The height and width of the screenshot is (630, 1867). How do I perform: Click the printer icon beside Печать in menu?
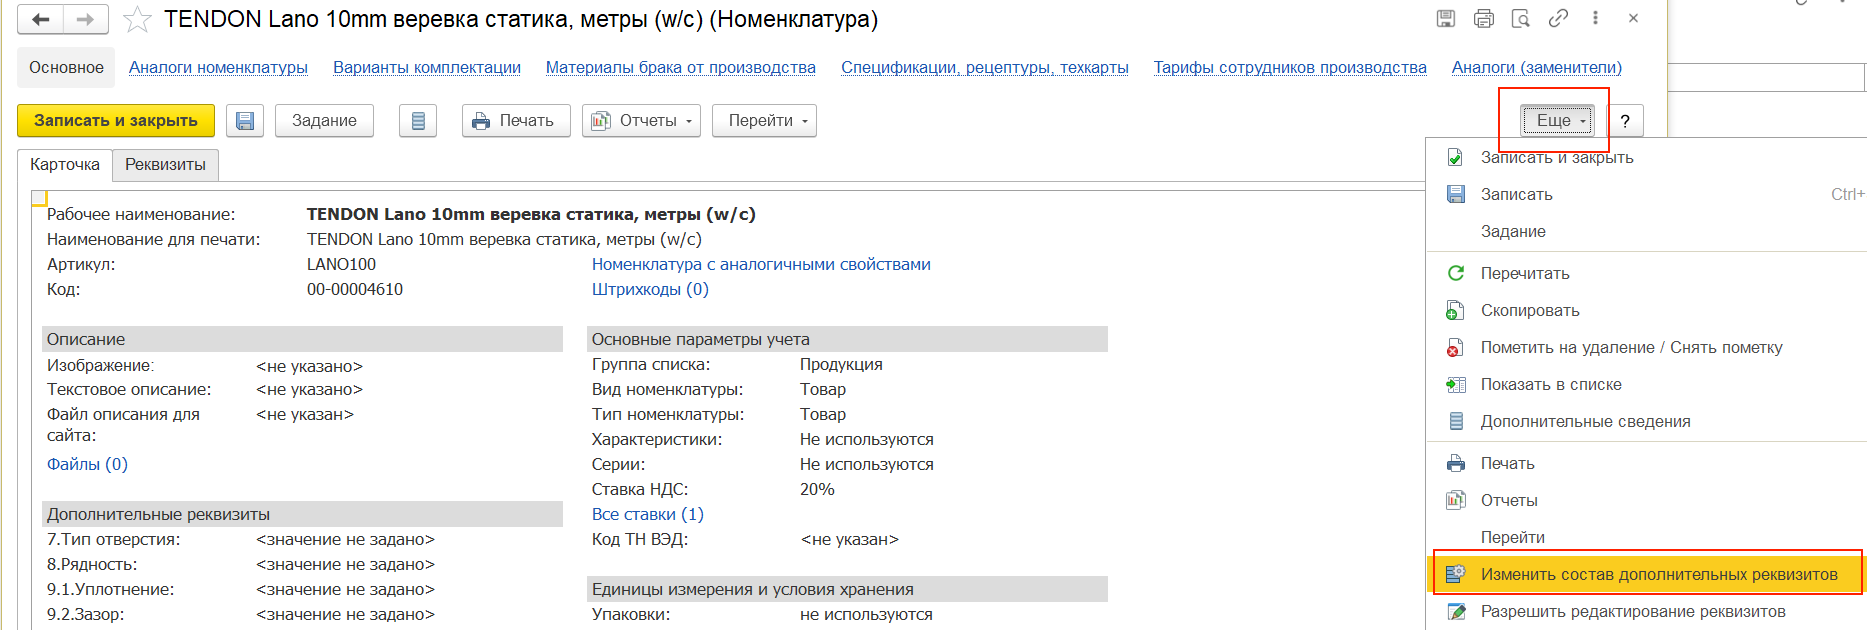pos(1456,464)
